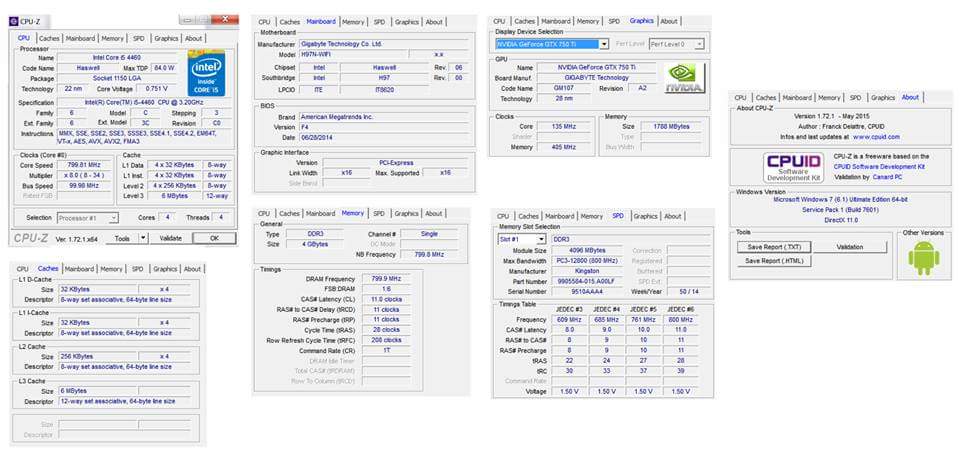960x455 pixels.
Task: In the titled CPU-Z window, open Memory tab
Action: [112, 39]
